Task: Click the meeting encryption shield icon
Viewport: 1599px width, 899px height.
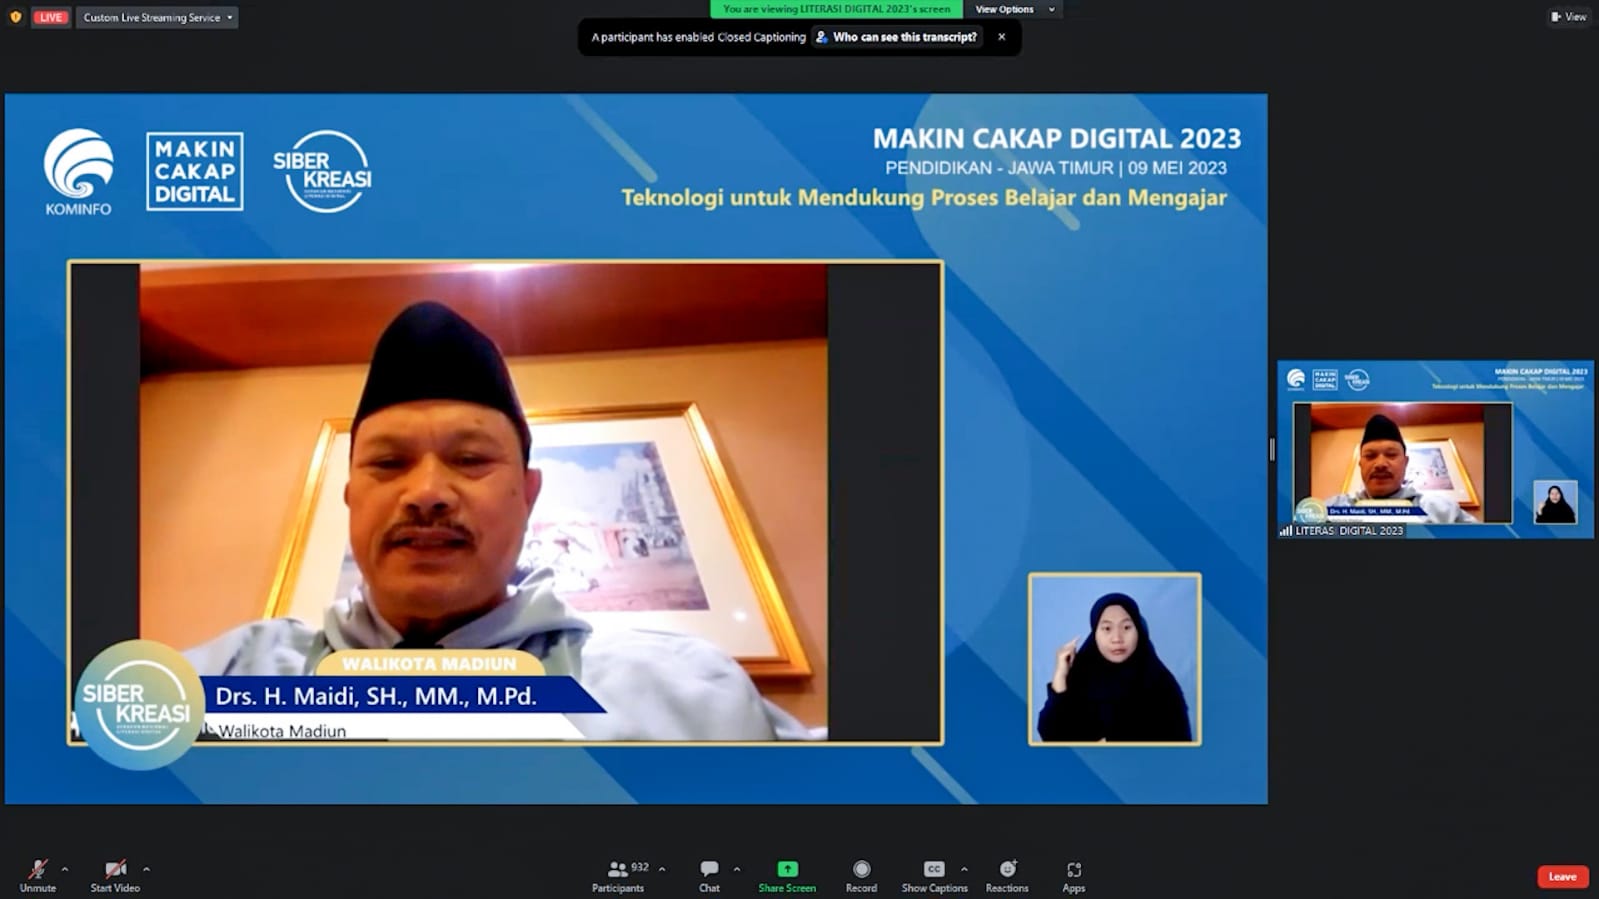Action: tap(15, 17)
